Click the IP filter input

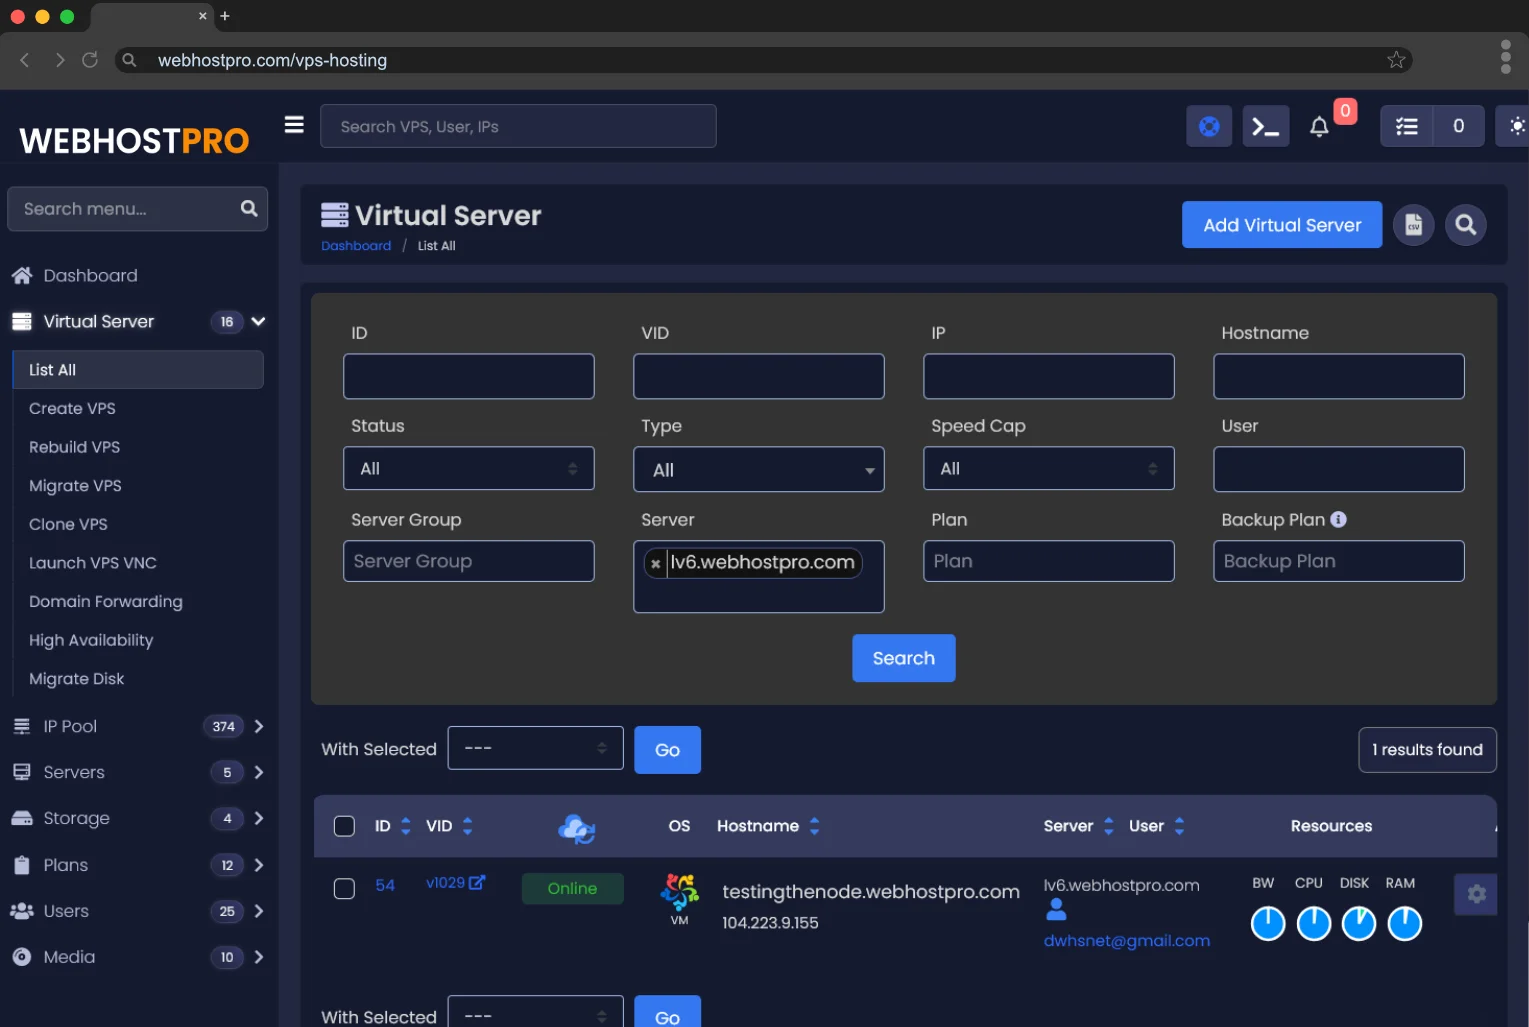[1049, 376]
